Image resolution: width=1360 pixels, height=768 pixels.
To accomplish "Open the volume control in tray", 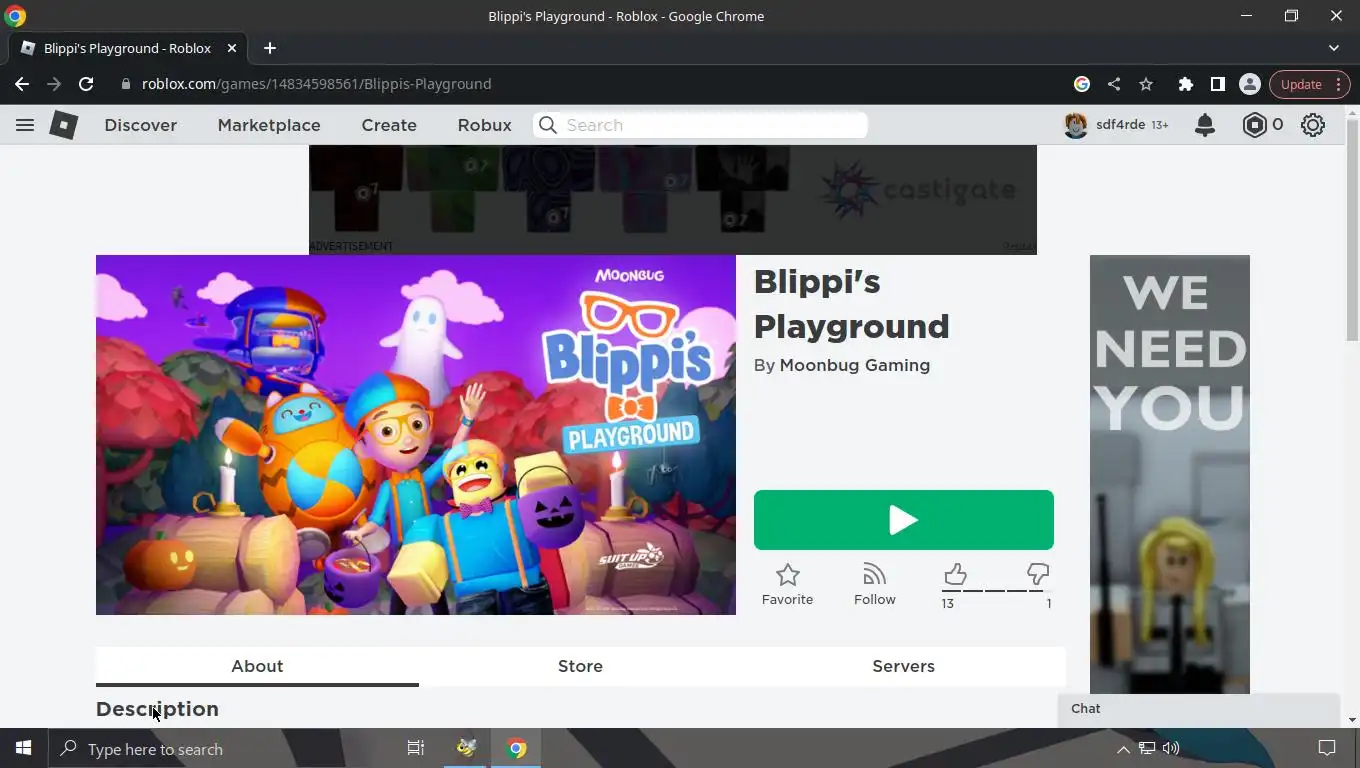I will click(1171, 749).
